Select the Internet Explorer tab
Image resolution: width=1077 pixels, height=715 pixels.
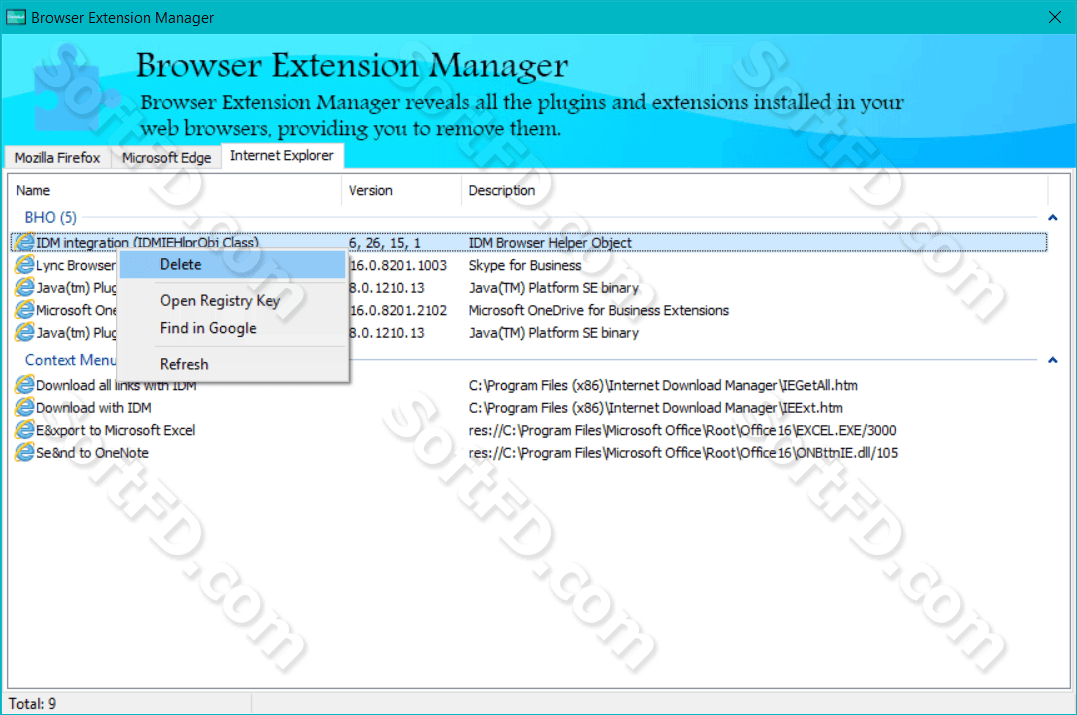click(282, 156)
